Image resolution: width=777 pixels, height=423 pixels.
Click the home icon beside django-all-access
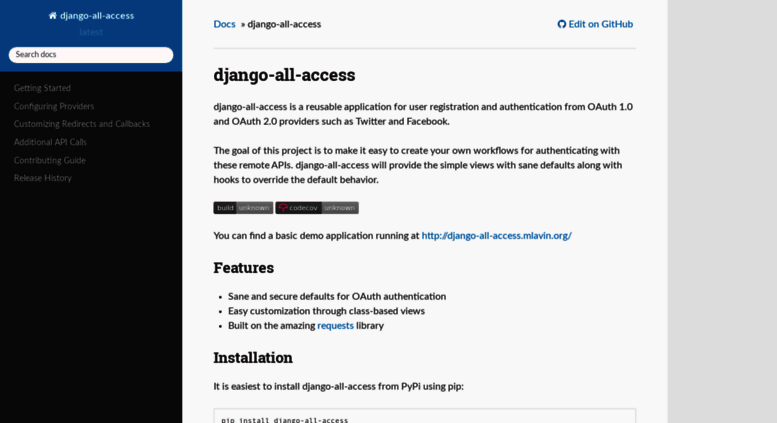click(53, 16)
